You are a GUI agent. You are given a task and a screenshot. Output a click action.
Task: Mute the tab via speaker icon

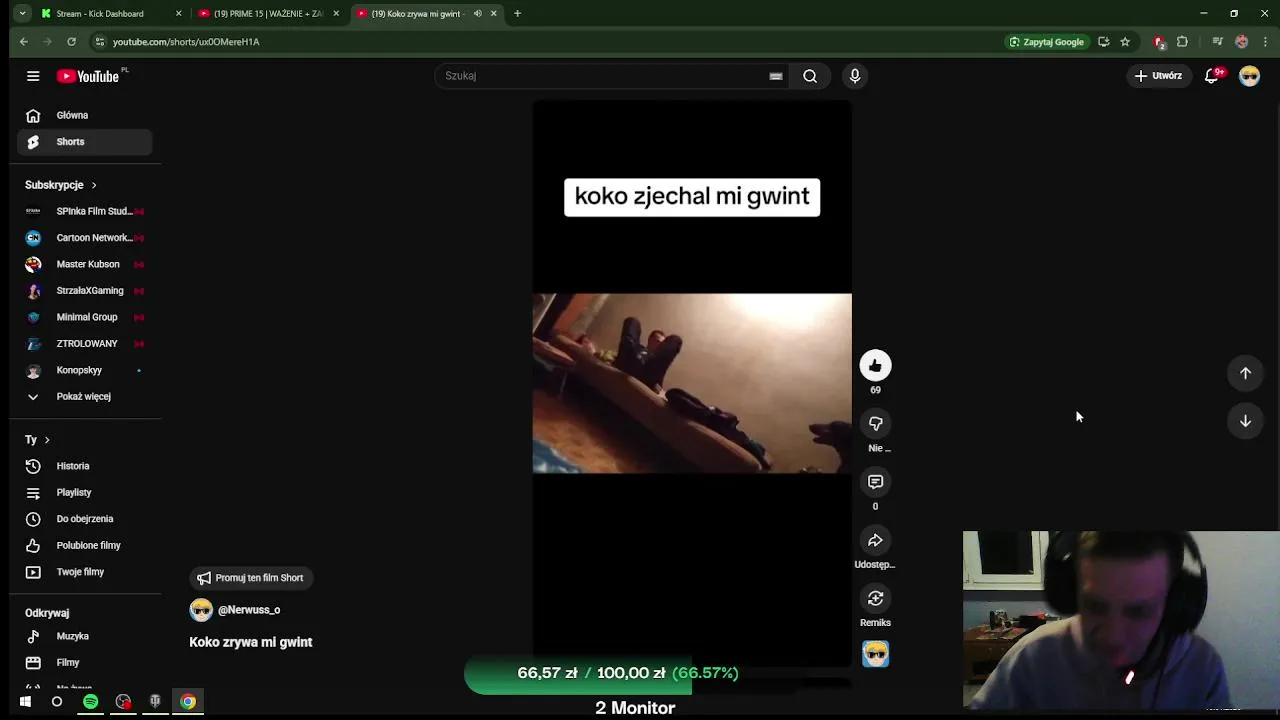coord(477,14)
